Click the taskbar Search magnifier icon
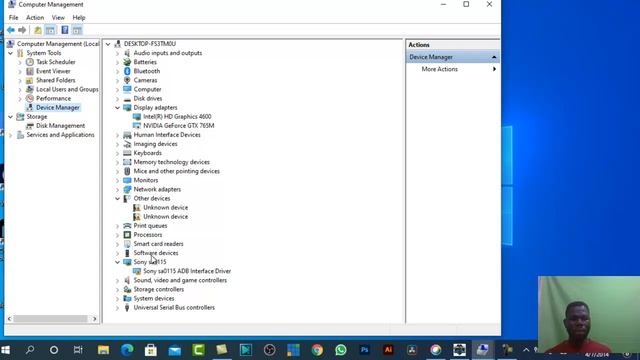640x360 pixels. (30, 350)
